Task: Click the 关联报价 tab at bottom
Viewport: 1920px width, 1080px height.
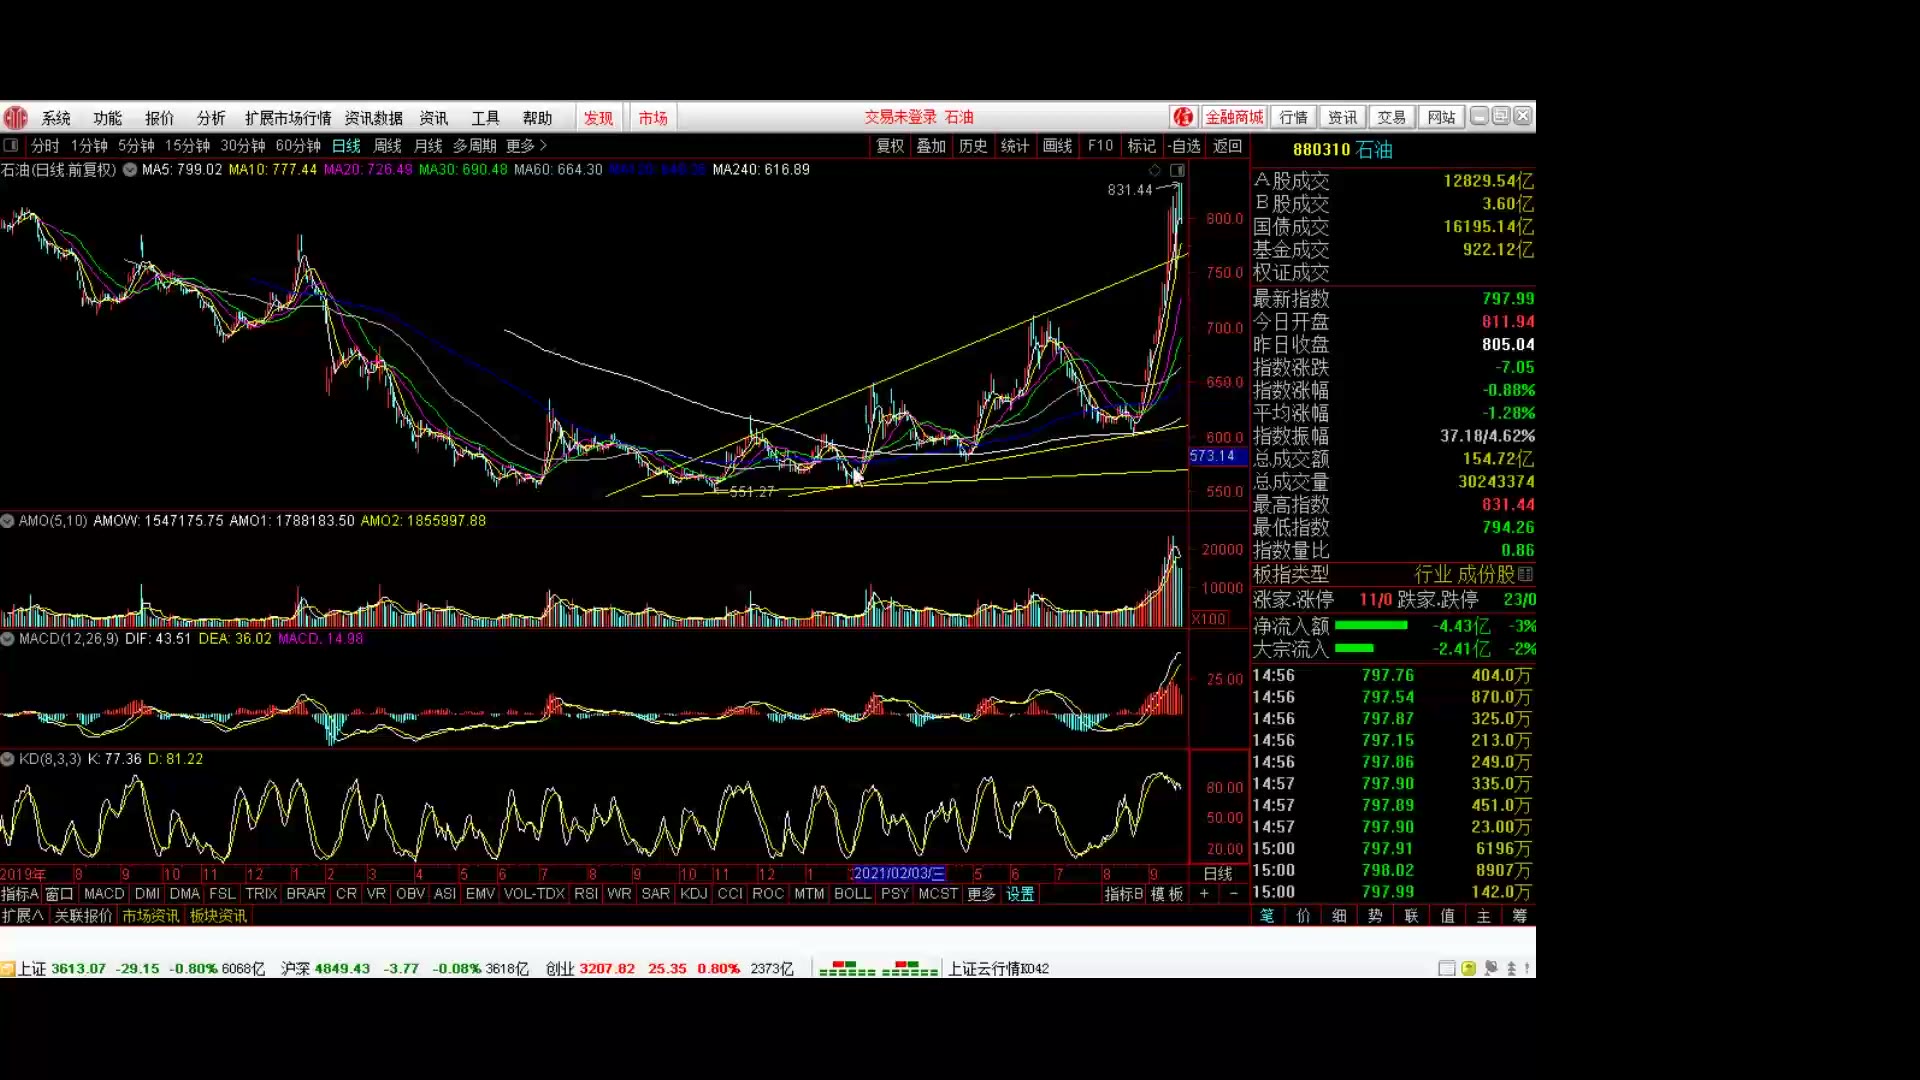Action: 83,916
